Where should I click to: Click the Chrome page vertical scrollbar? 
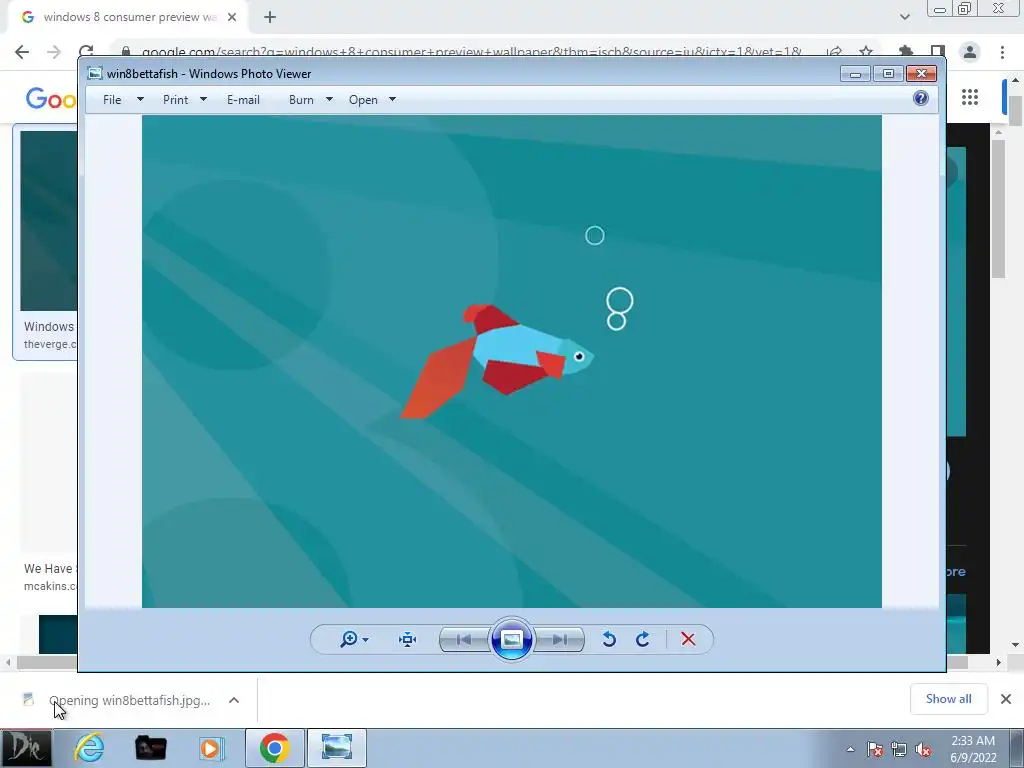1016,111
